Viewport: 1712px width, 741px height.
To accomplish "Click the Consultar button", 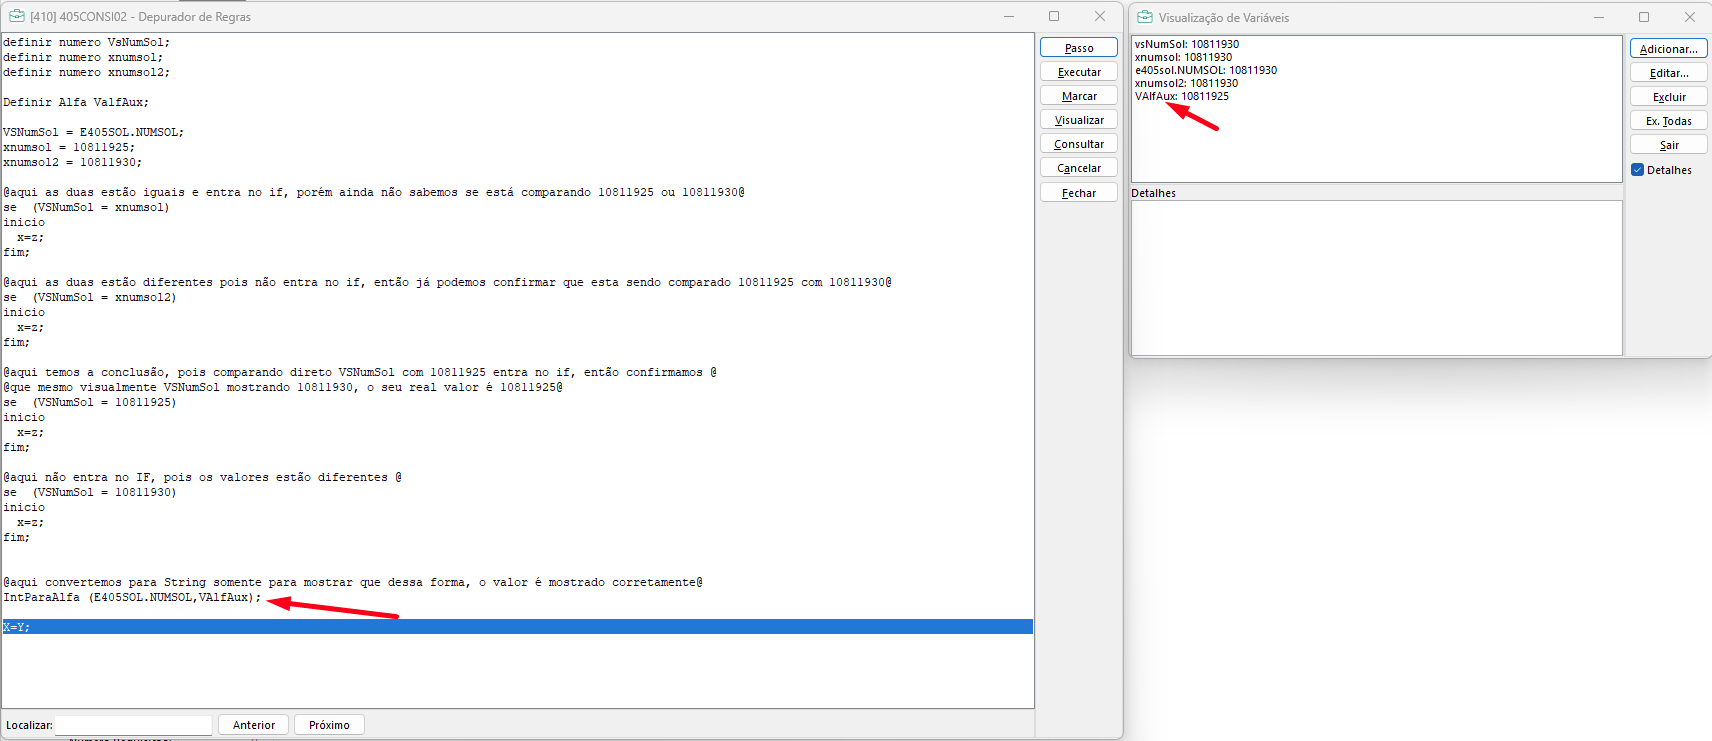I will tap(1078, 144).
